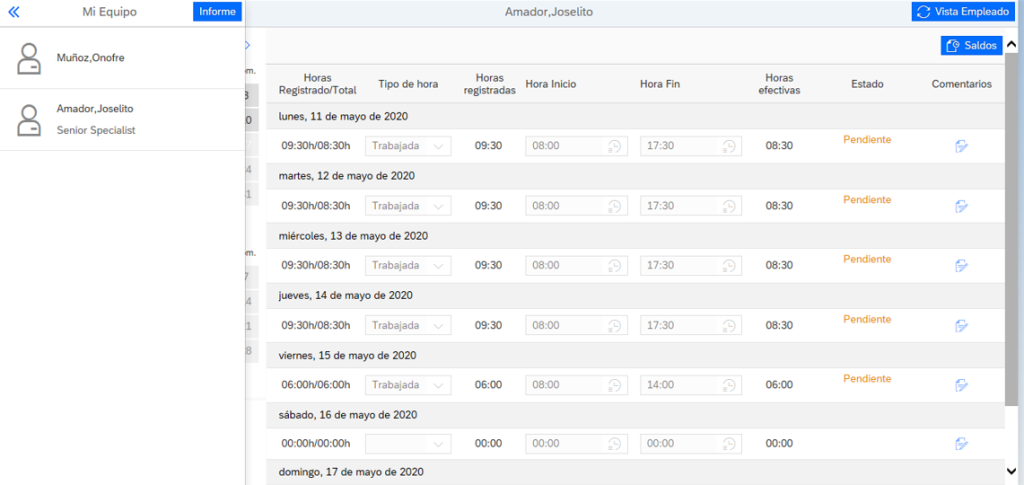Open time picker icon for viernes Hora Fin
This screenshot has height=485, width=1024.
click(729, 386)
